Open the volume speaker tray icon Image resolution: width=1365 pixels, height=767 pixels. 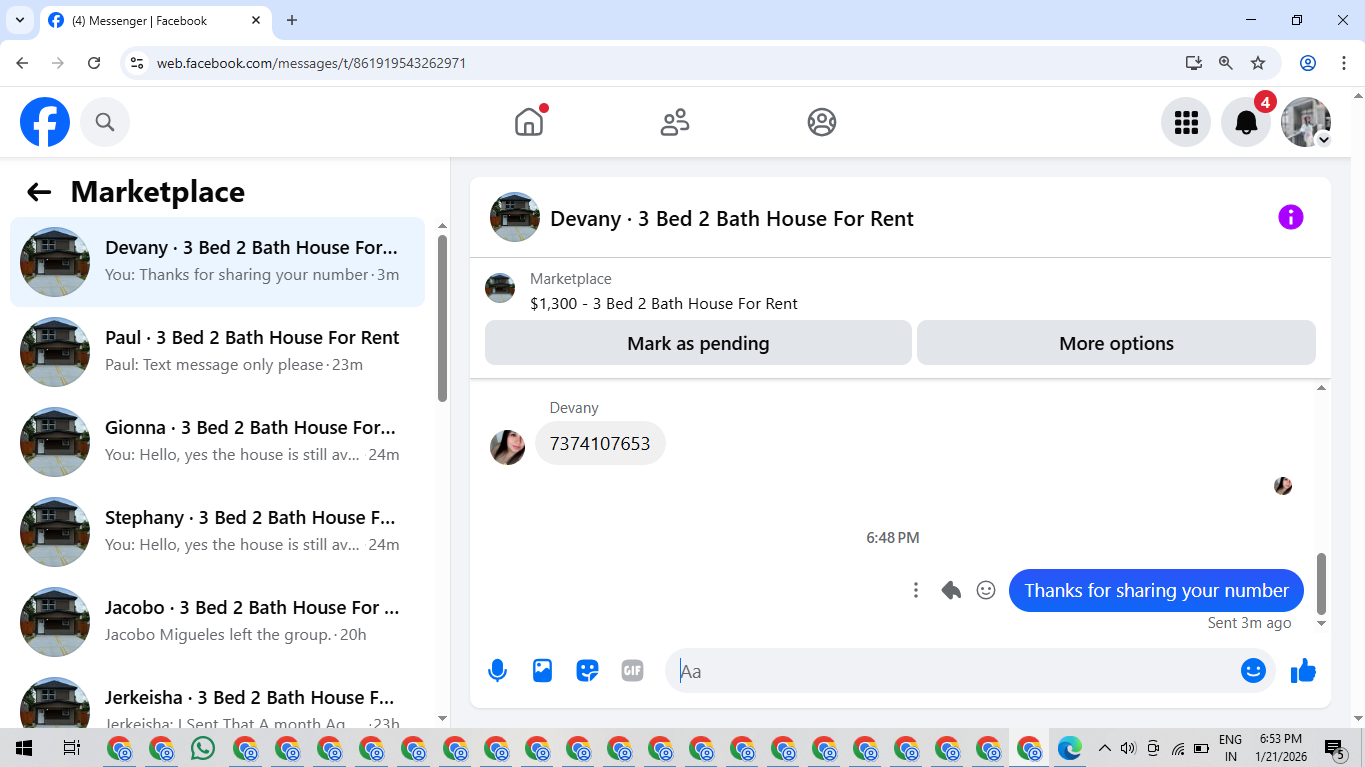pos(1129,748)
